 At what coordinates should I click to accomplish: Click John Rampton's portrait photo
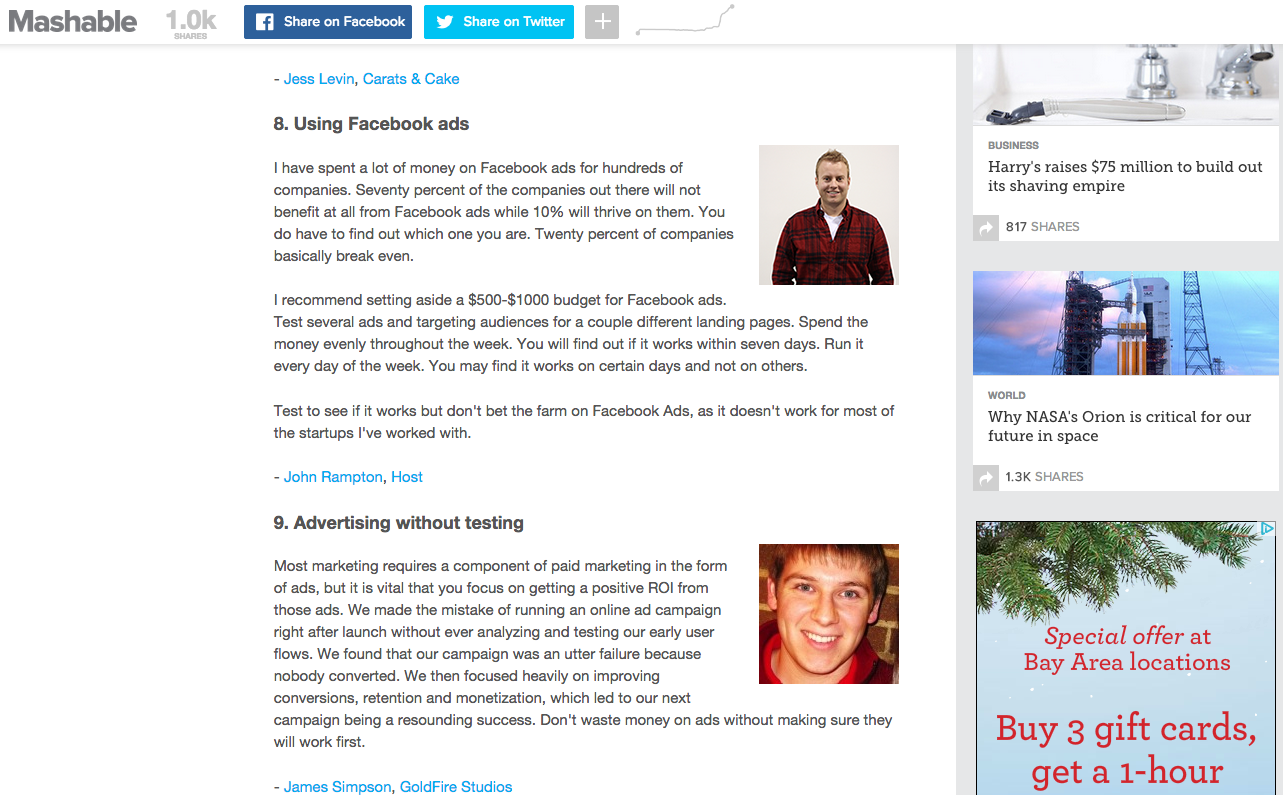pyautogui.click(x=829, y=215)
